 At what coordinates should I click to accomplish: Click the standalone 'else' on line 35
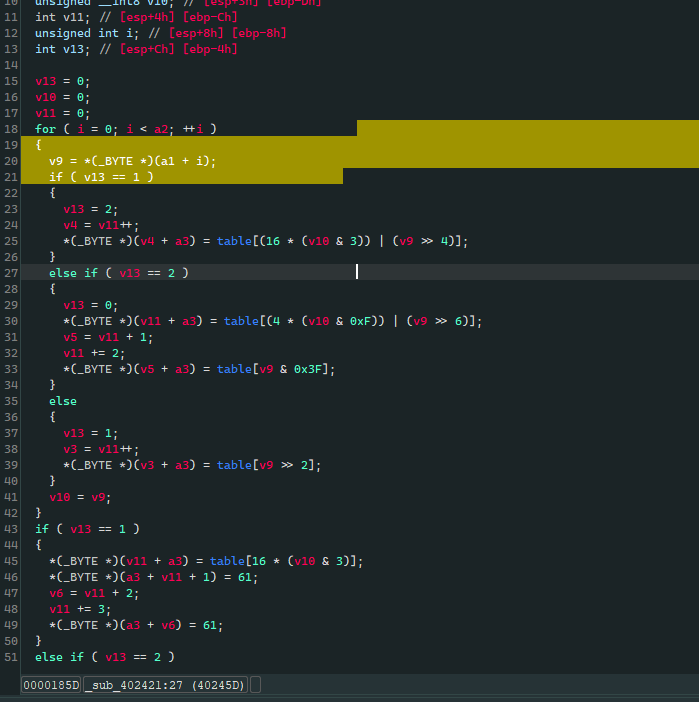tap(63, 401)
